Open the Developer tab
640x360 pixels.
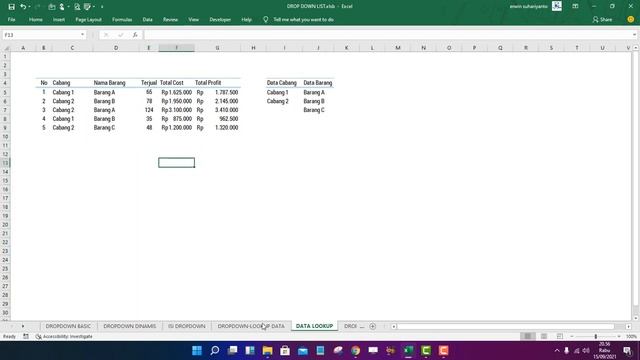[220, 20]
